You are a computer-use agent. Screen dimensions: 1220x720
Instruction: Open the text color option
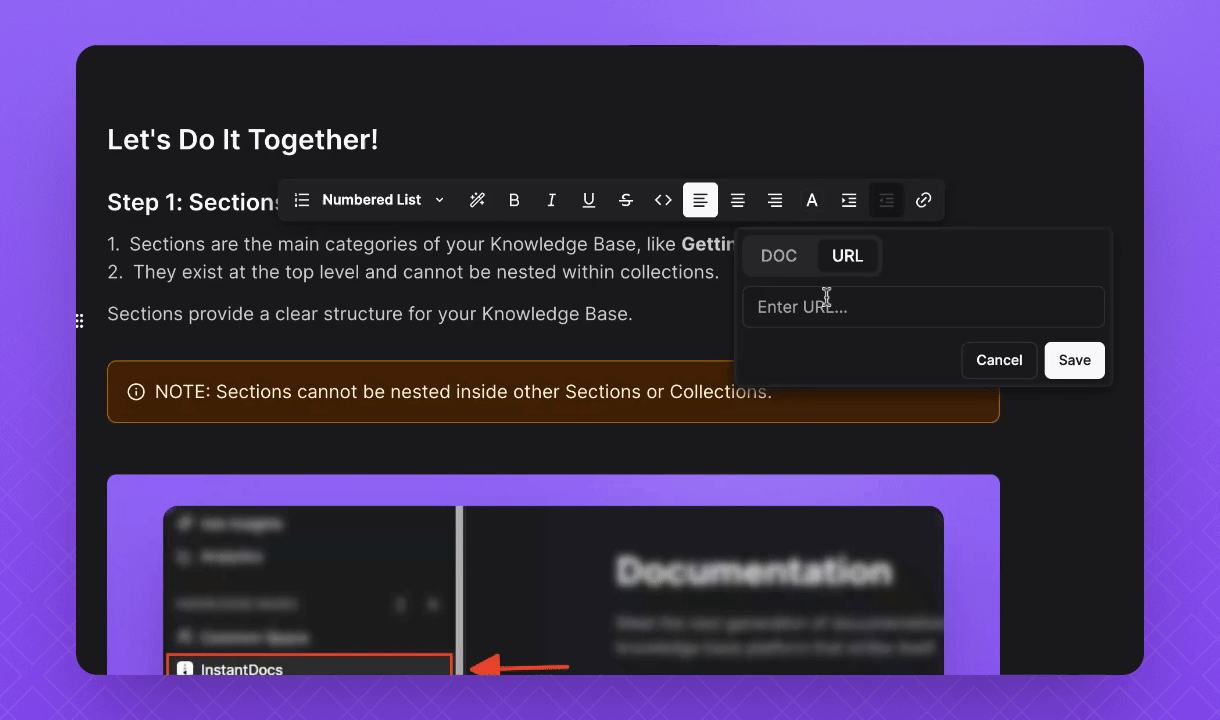point(812,200)
